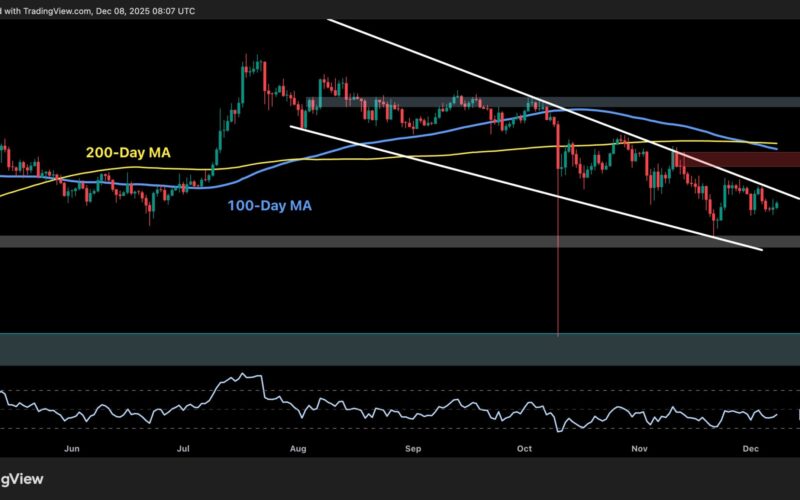Click the Sep label on time axis
Viewport: 800px width, 500px height.
coord(414,449)
